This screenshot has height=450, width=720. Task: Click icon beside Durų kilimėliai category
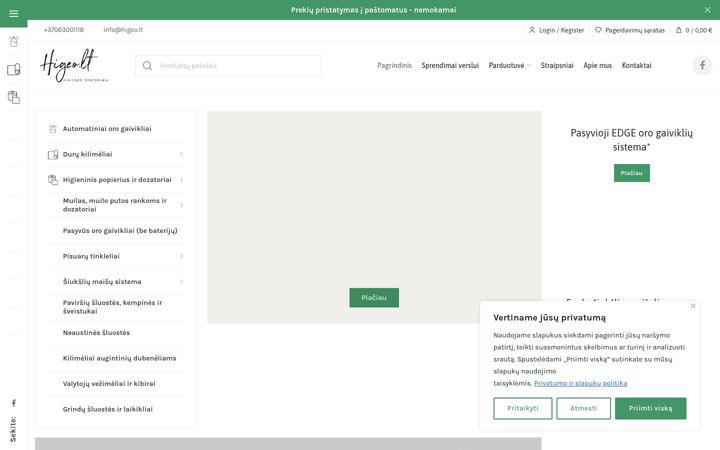tap(53, 154)
